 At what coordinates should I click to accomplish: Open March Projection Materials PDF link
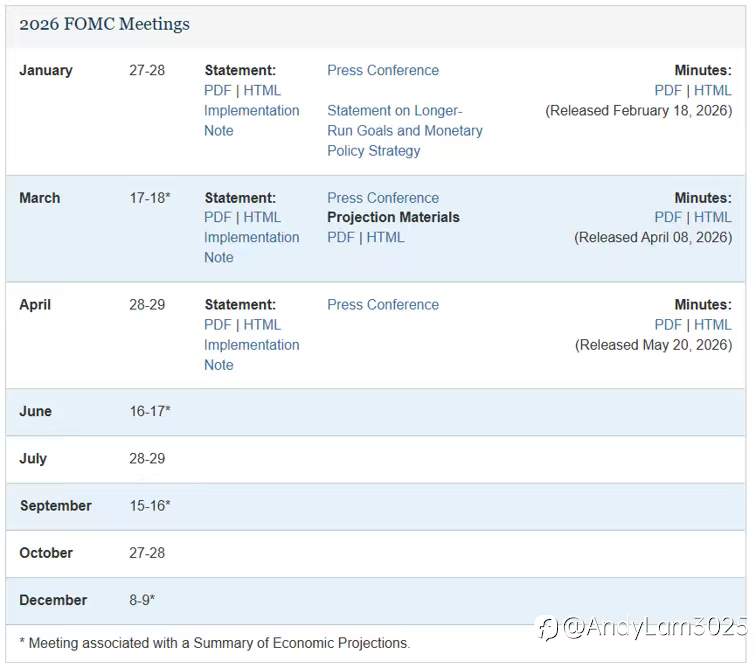point(341,237)
